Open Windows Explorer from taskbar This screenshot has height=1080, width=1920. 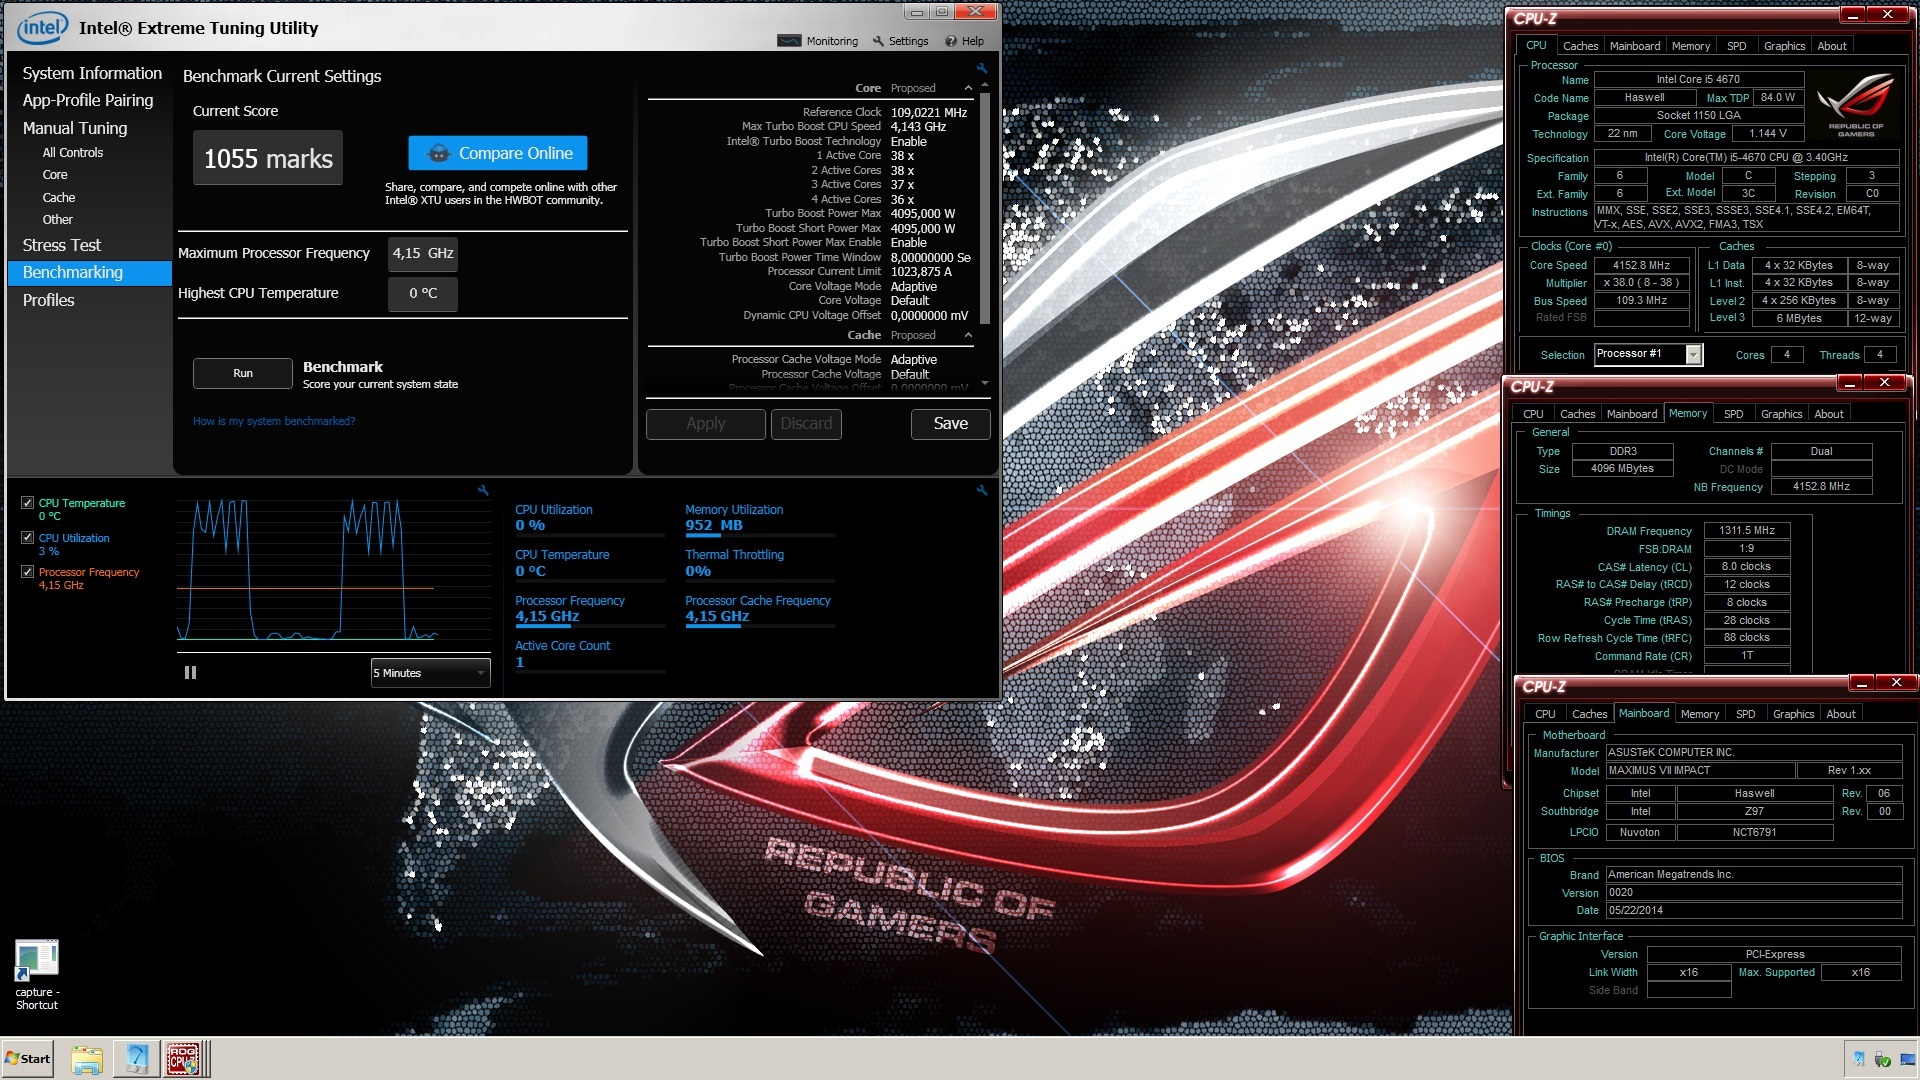click(87, 1059)
